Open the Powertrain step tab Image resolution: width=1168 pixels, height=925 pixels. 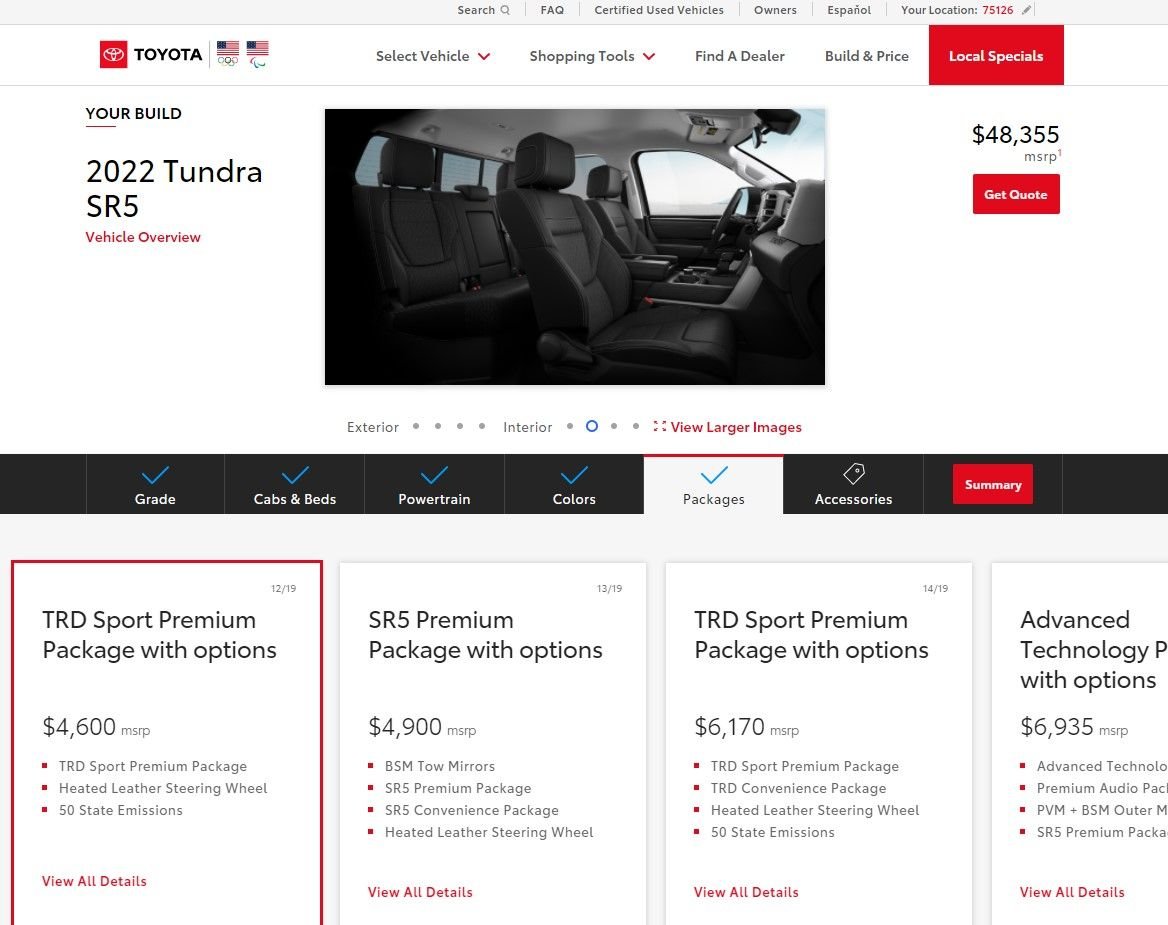pos(434,484)
